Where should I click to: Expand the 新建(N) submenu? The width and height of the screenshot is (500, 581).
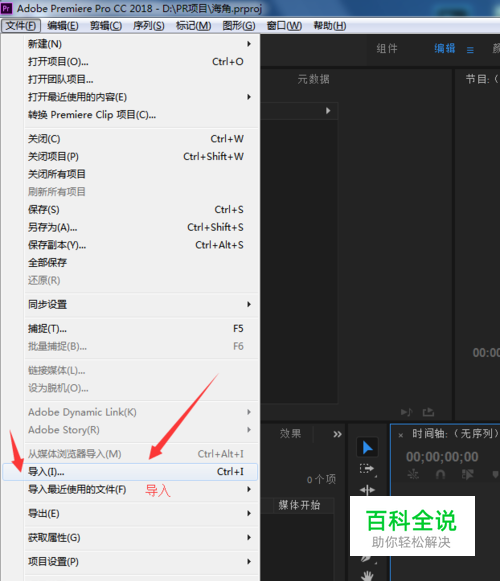pos(249,44)
